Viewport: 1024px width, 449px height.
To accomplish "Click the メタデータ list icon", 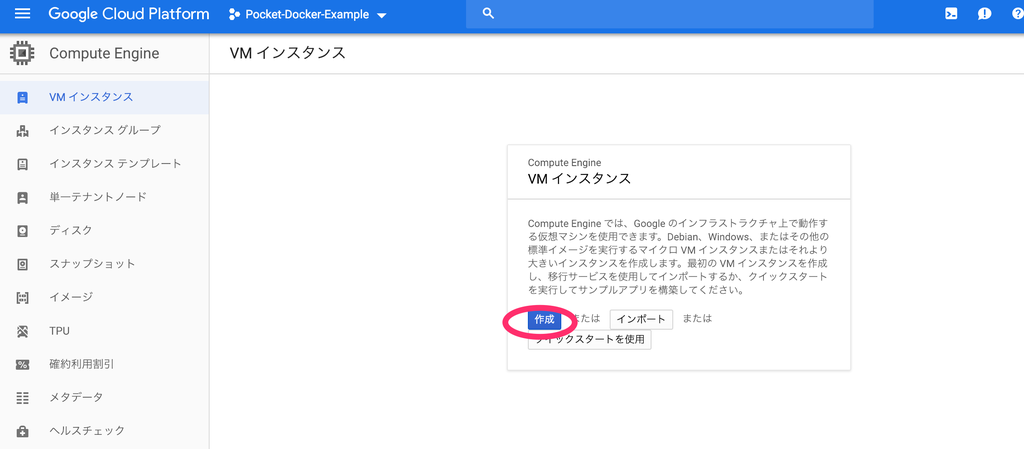I will tap(22, 398).
